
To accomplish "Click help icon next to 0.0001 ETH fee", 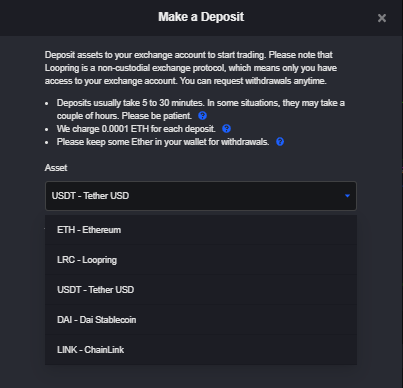I will pos(226,129).
